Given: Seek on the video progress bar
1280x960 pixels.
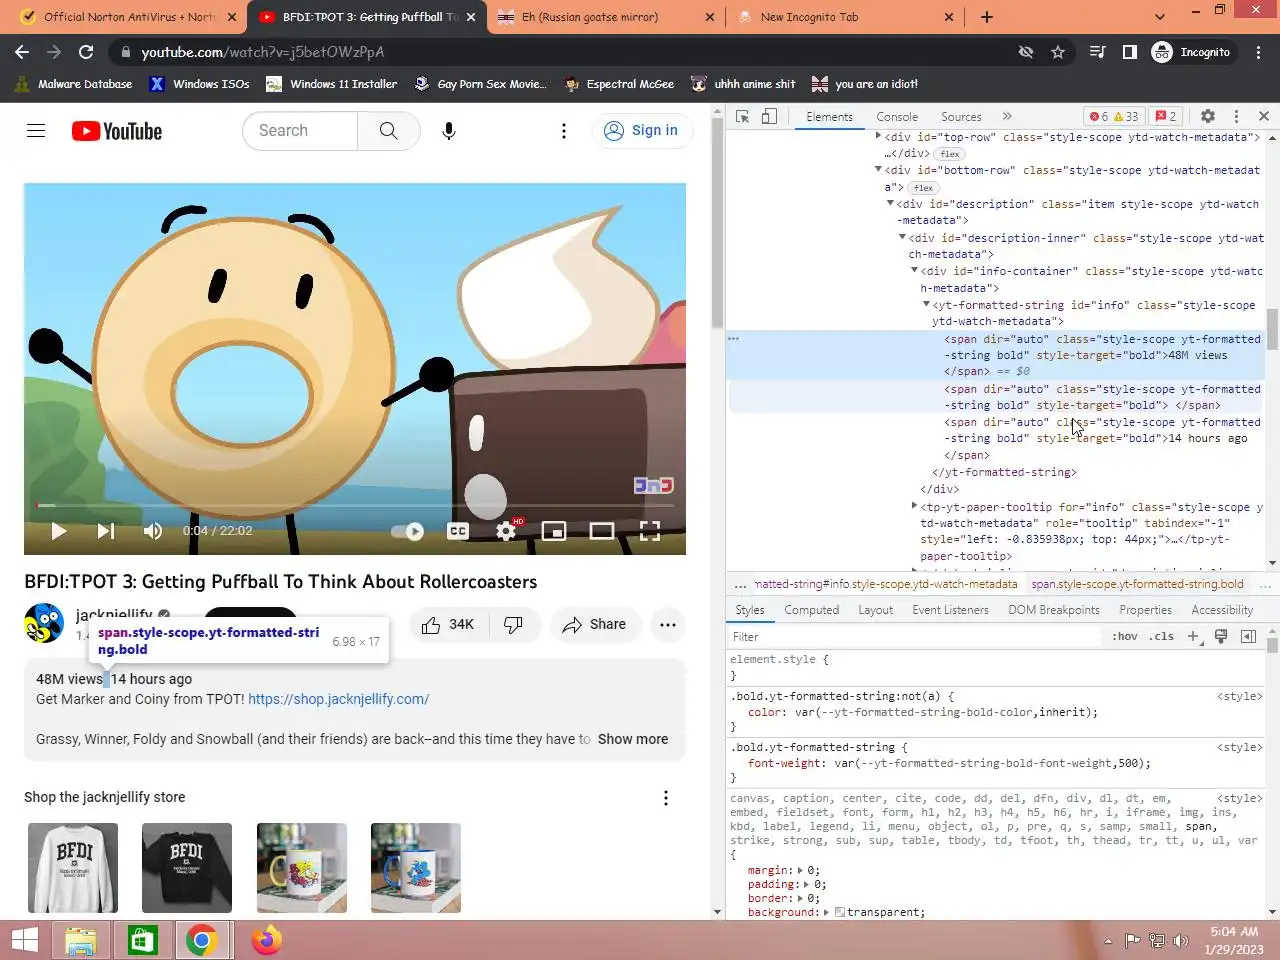Looking at the screenshot, I should coord(355,505).
